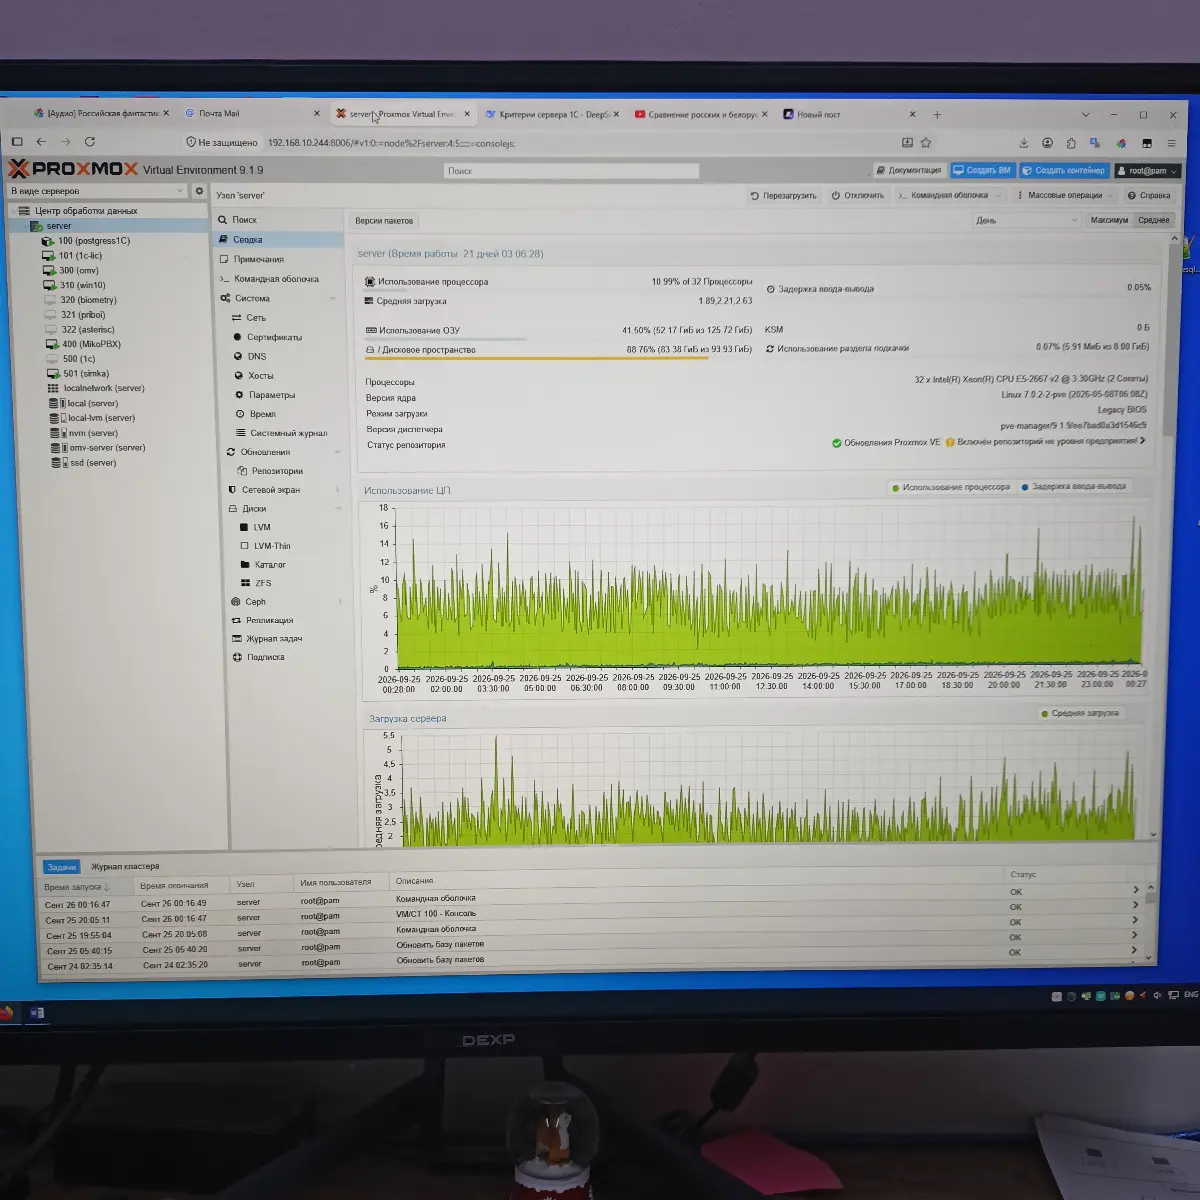1200x1200 pixels.
Task: Toggle 'Задержка ввода-вывода' legend series
Action: coord(1073,487)
